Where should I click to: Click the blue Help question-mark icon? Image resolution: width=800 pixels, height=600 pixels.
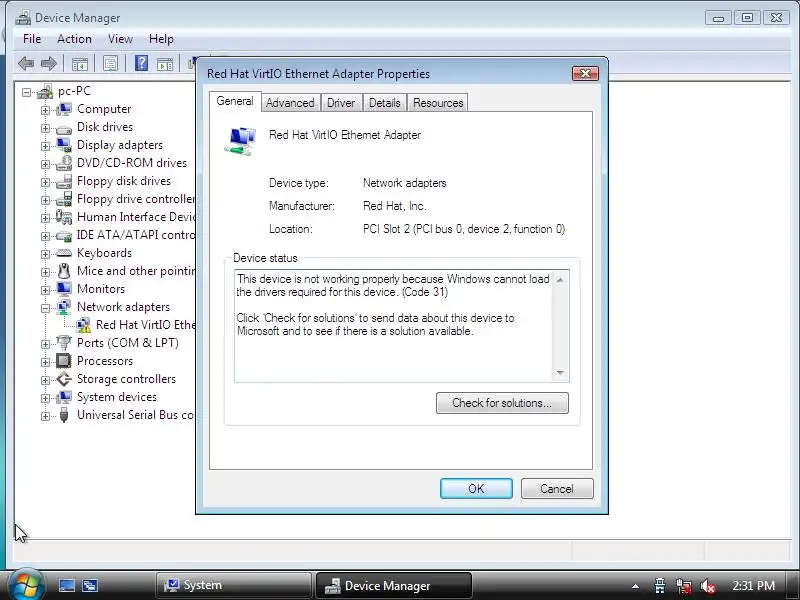(x=141, y=63)
